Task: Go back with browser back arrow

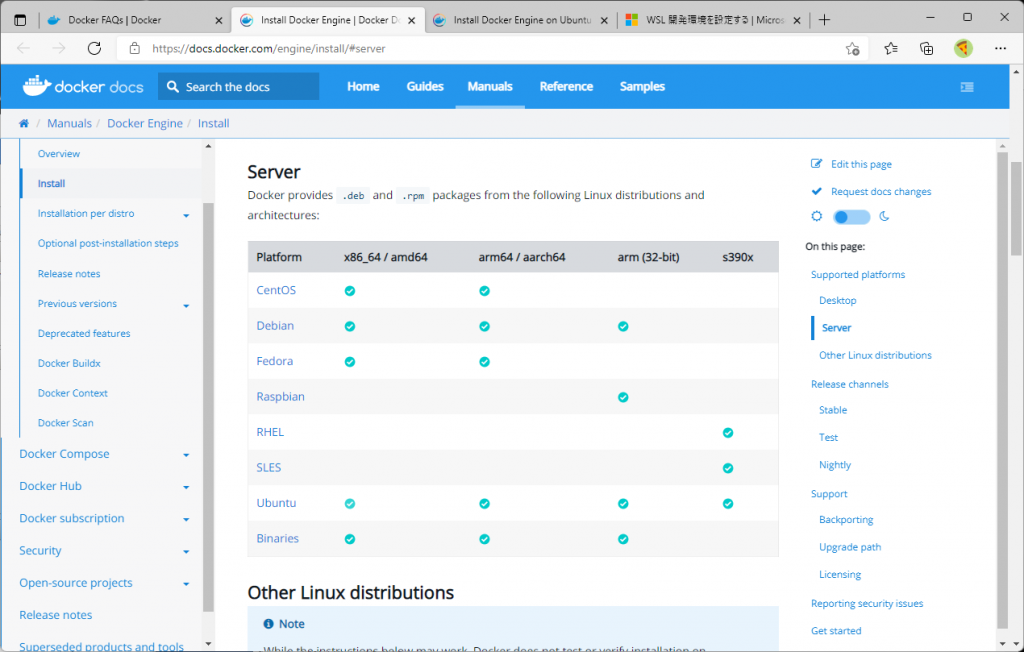Action: (24, 48)
